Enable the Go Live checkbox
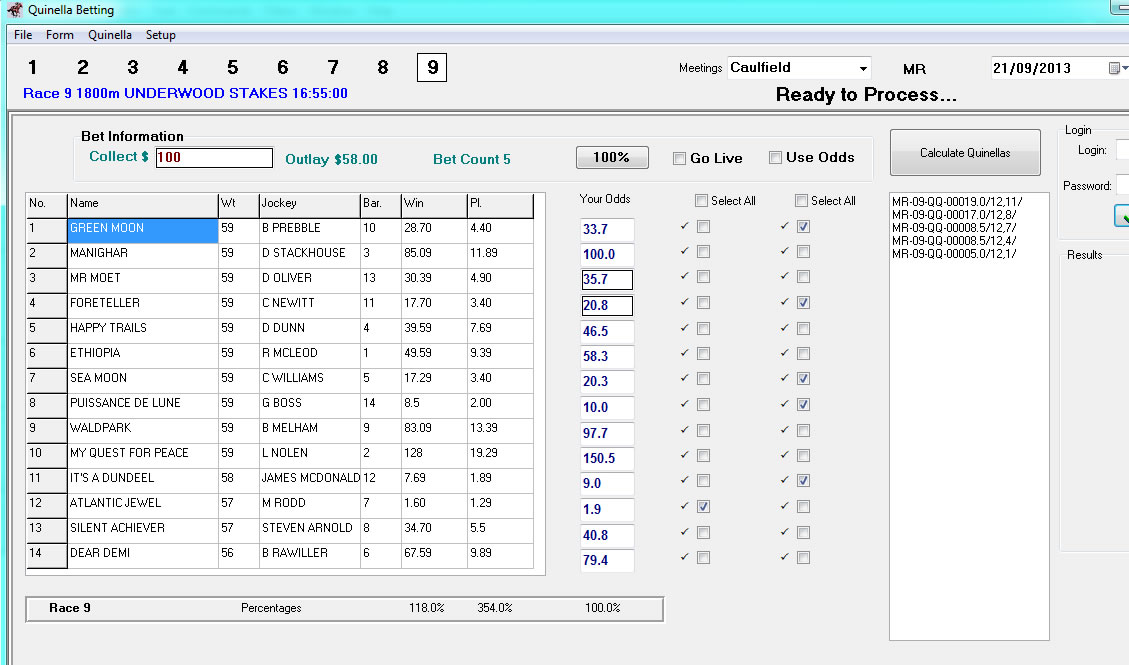Image resolution: width=1129 pixels, height=665 pixels. tap(680, 158)
